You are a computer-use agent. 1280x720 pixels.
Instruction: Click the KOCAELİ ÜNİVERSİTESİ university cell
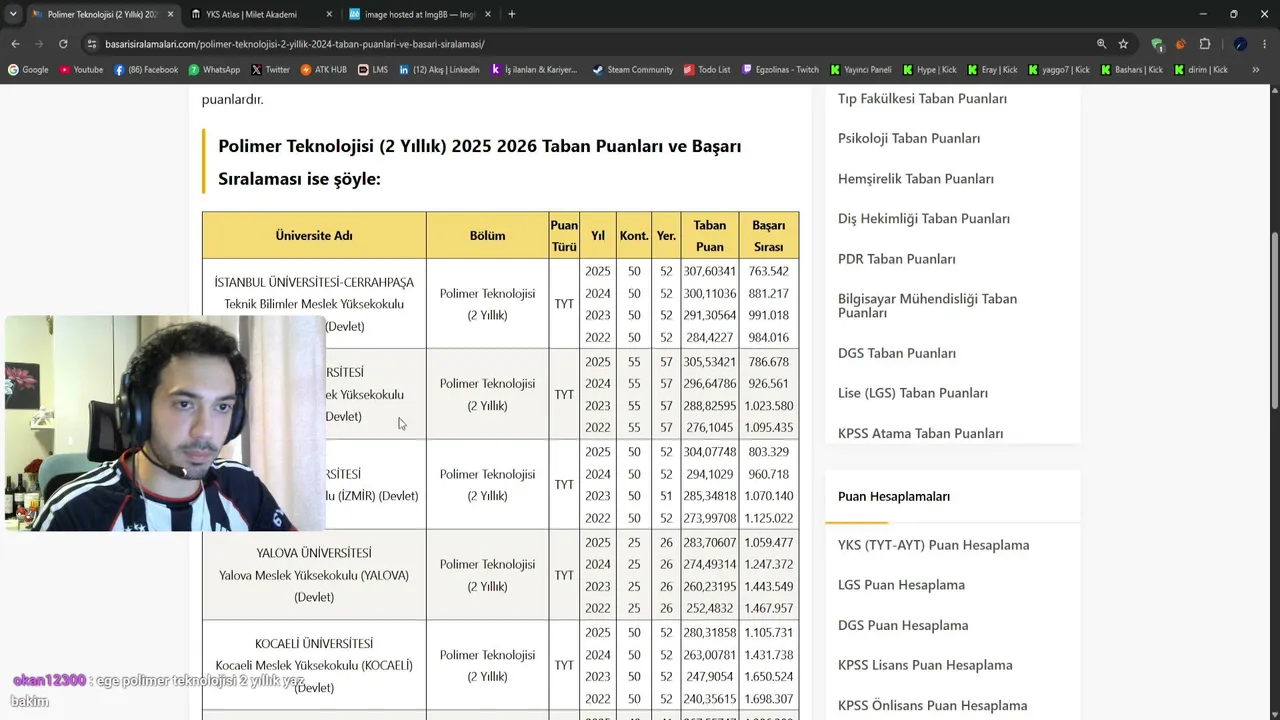[314, 665]
